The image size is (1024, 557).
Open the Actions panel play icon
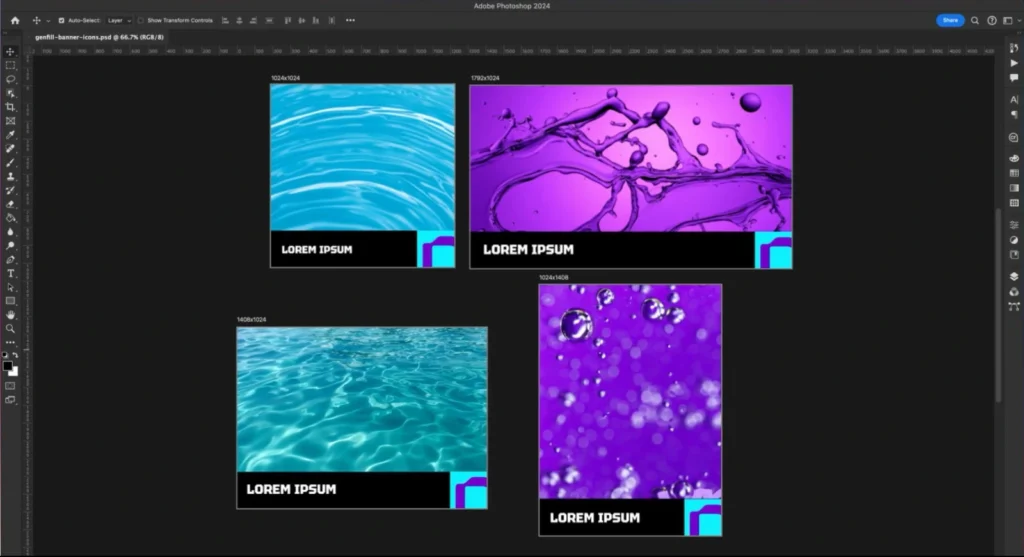tap(1014, 63)
